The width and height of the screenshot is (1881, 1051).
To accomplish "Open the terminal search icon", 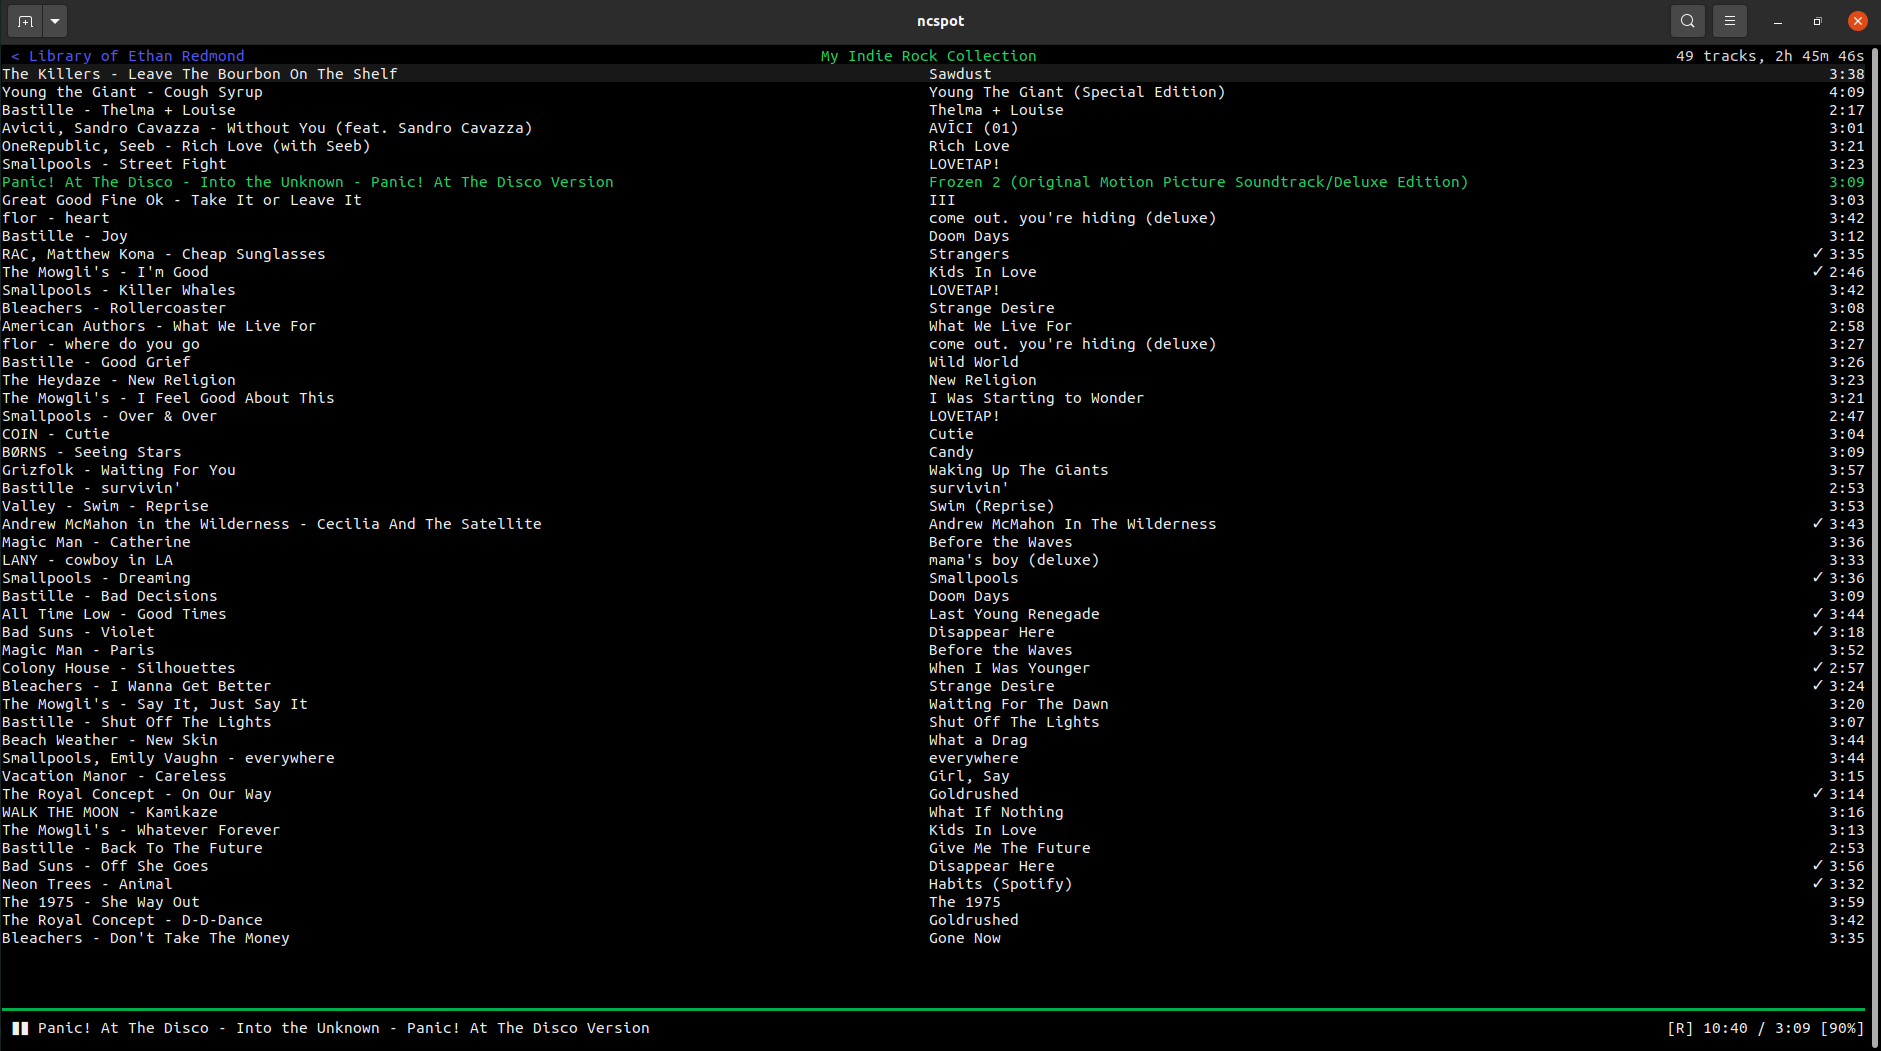I will click(x=1688, y=21).
